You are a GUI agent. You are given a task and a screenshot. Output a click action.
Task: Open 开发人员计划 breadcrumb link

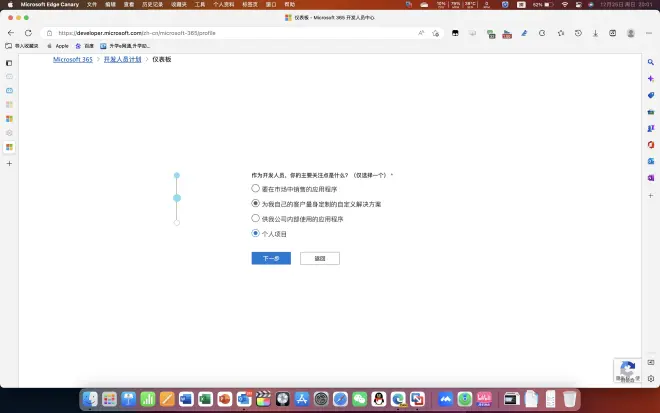[122, 59]
